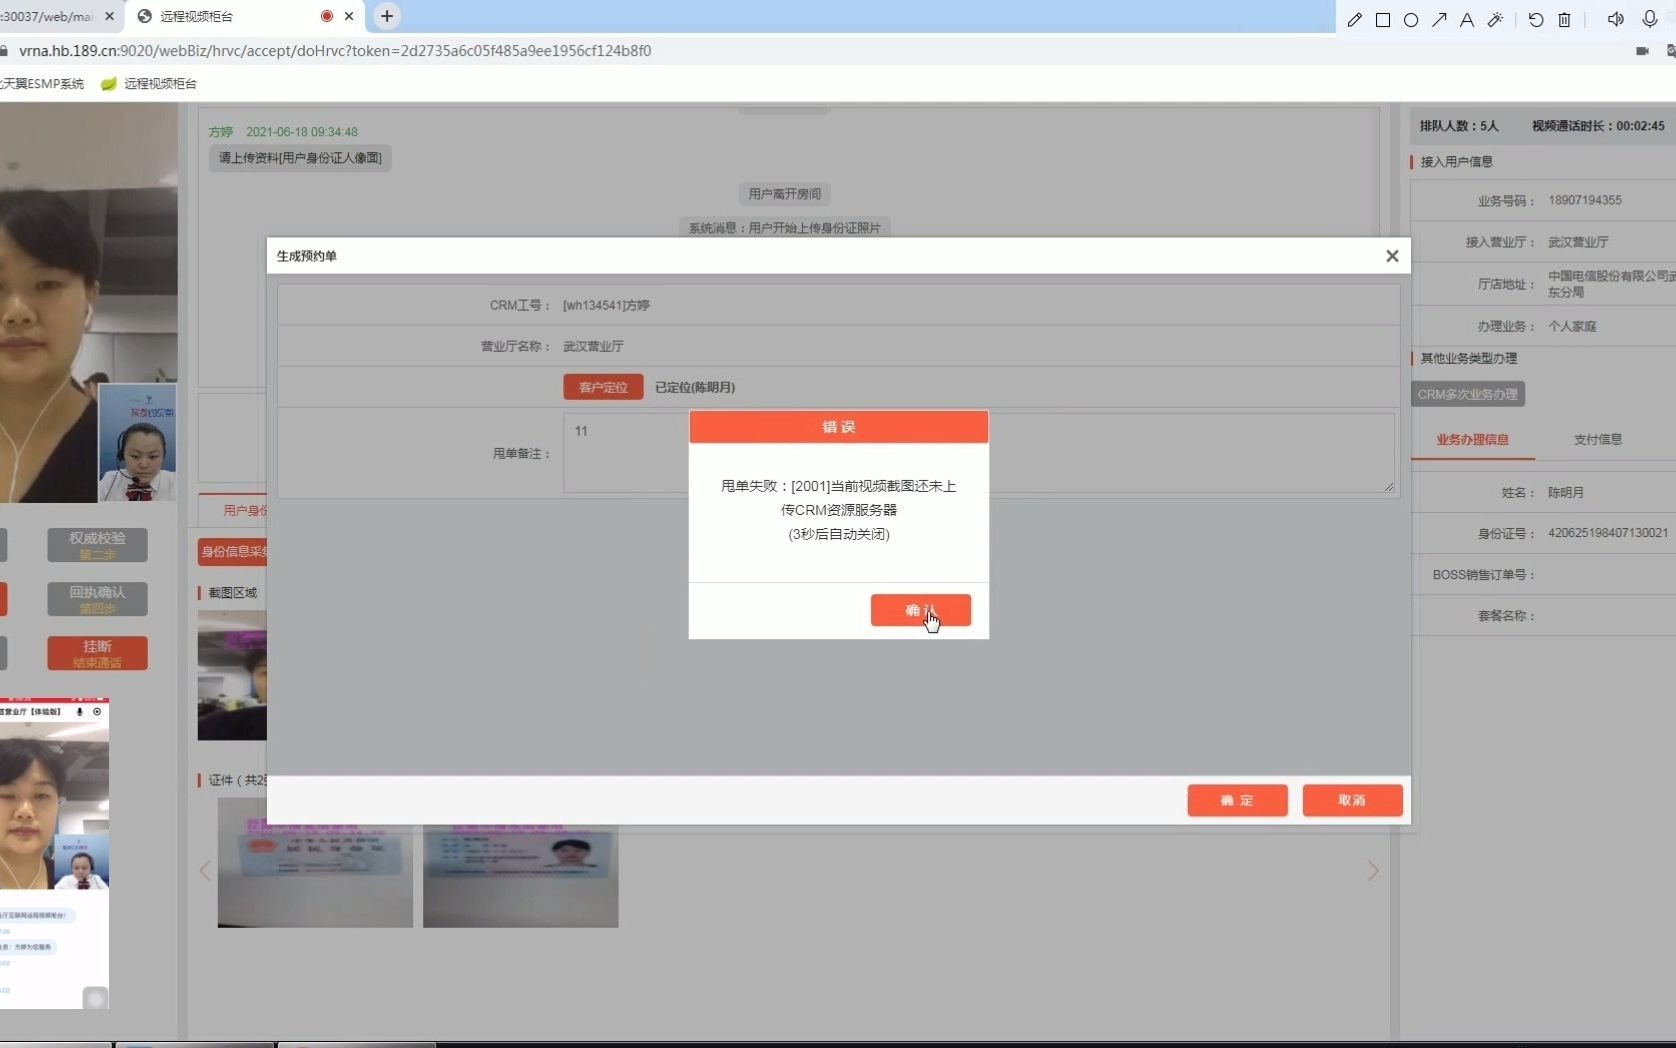This screenshot has width=1676, height=1048.
Task: Click the 办理业务 value 个人家庭
Action: tap(1572, 326)
